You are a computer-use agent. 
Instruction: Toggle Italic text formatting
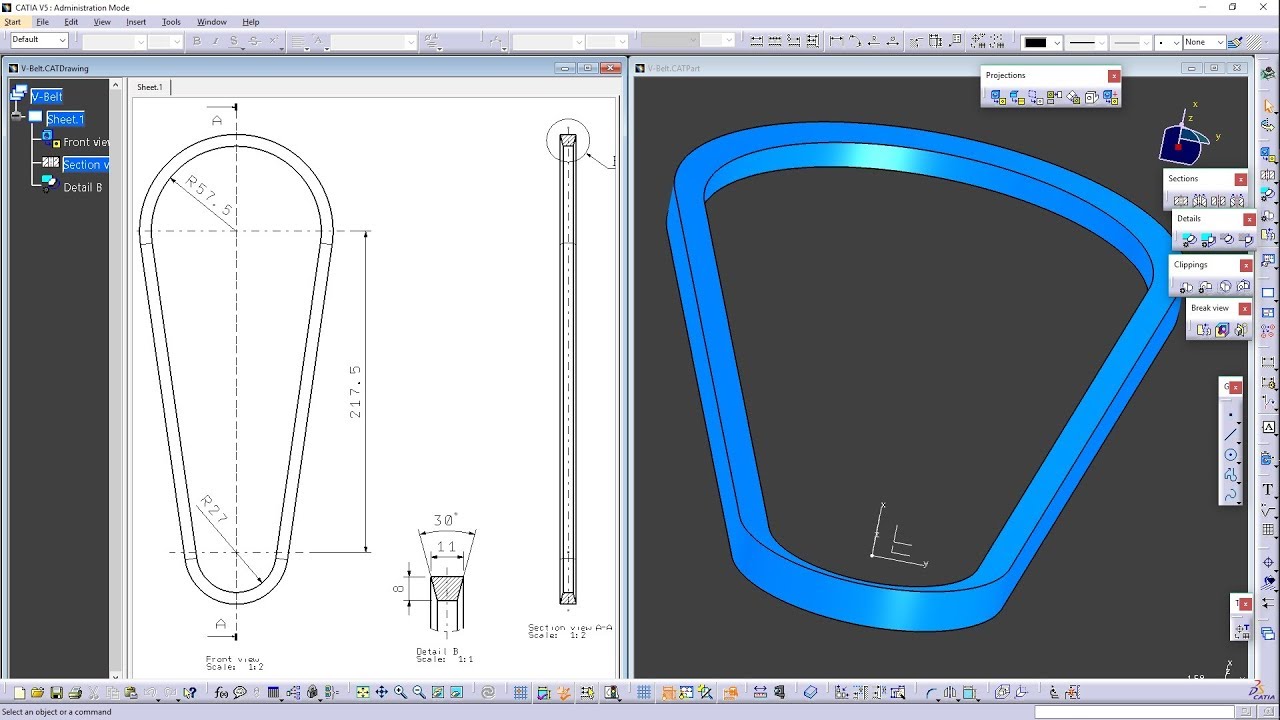tap(215, 41)
